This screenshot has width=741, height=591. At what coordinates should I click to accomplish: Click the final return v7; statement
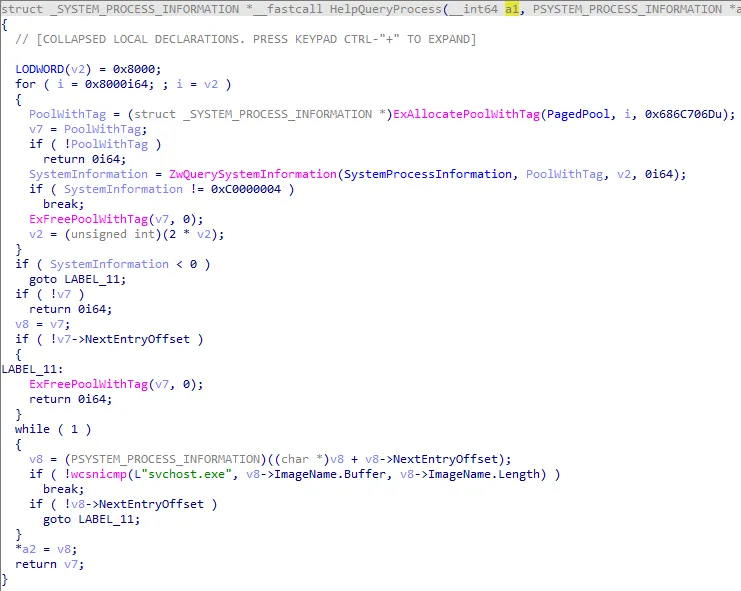click(50, 564)
